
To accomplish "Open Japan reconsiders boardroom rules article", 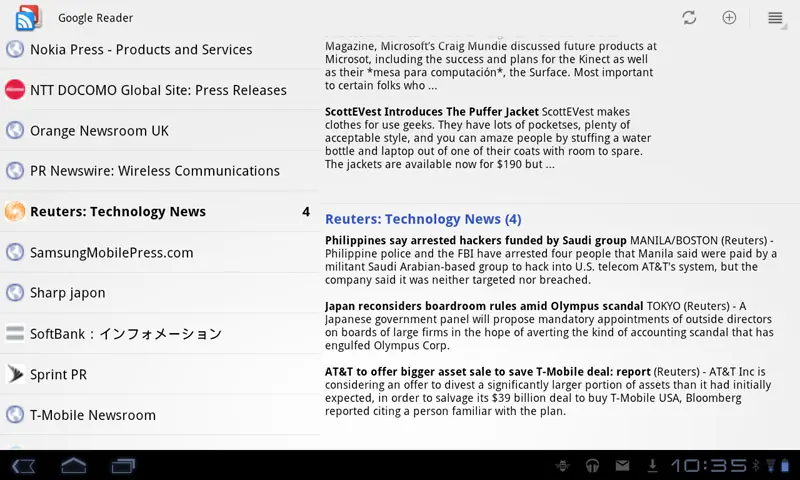I will tap(549, 325).
